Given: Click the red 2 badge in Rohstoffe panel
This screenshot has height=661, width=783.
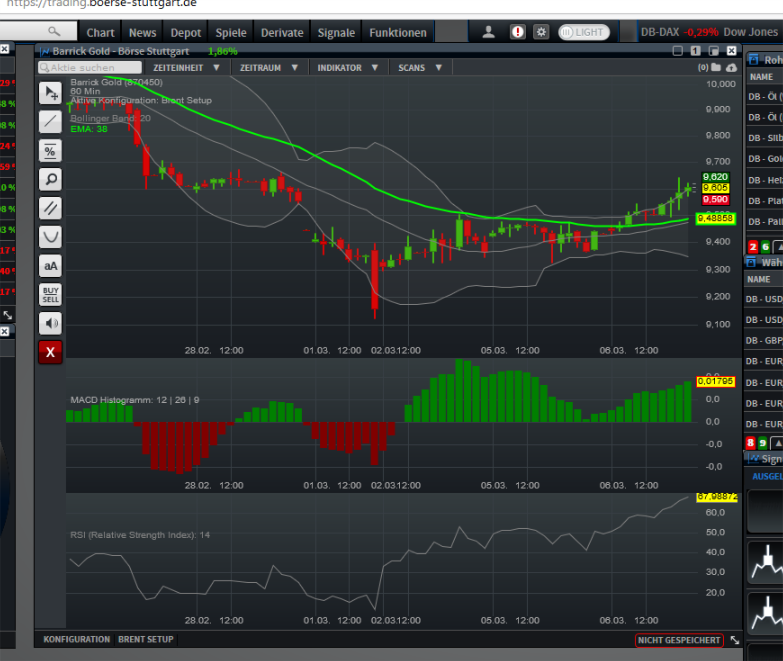Looking at the screenshot, I should pos(753,247).
